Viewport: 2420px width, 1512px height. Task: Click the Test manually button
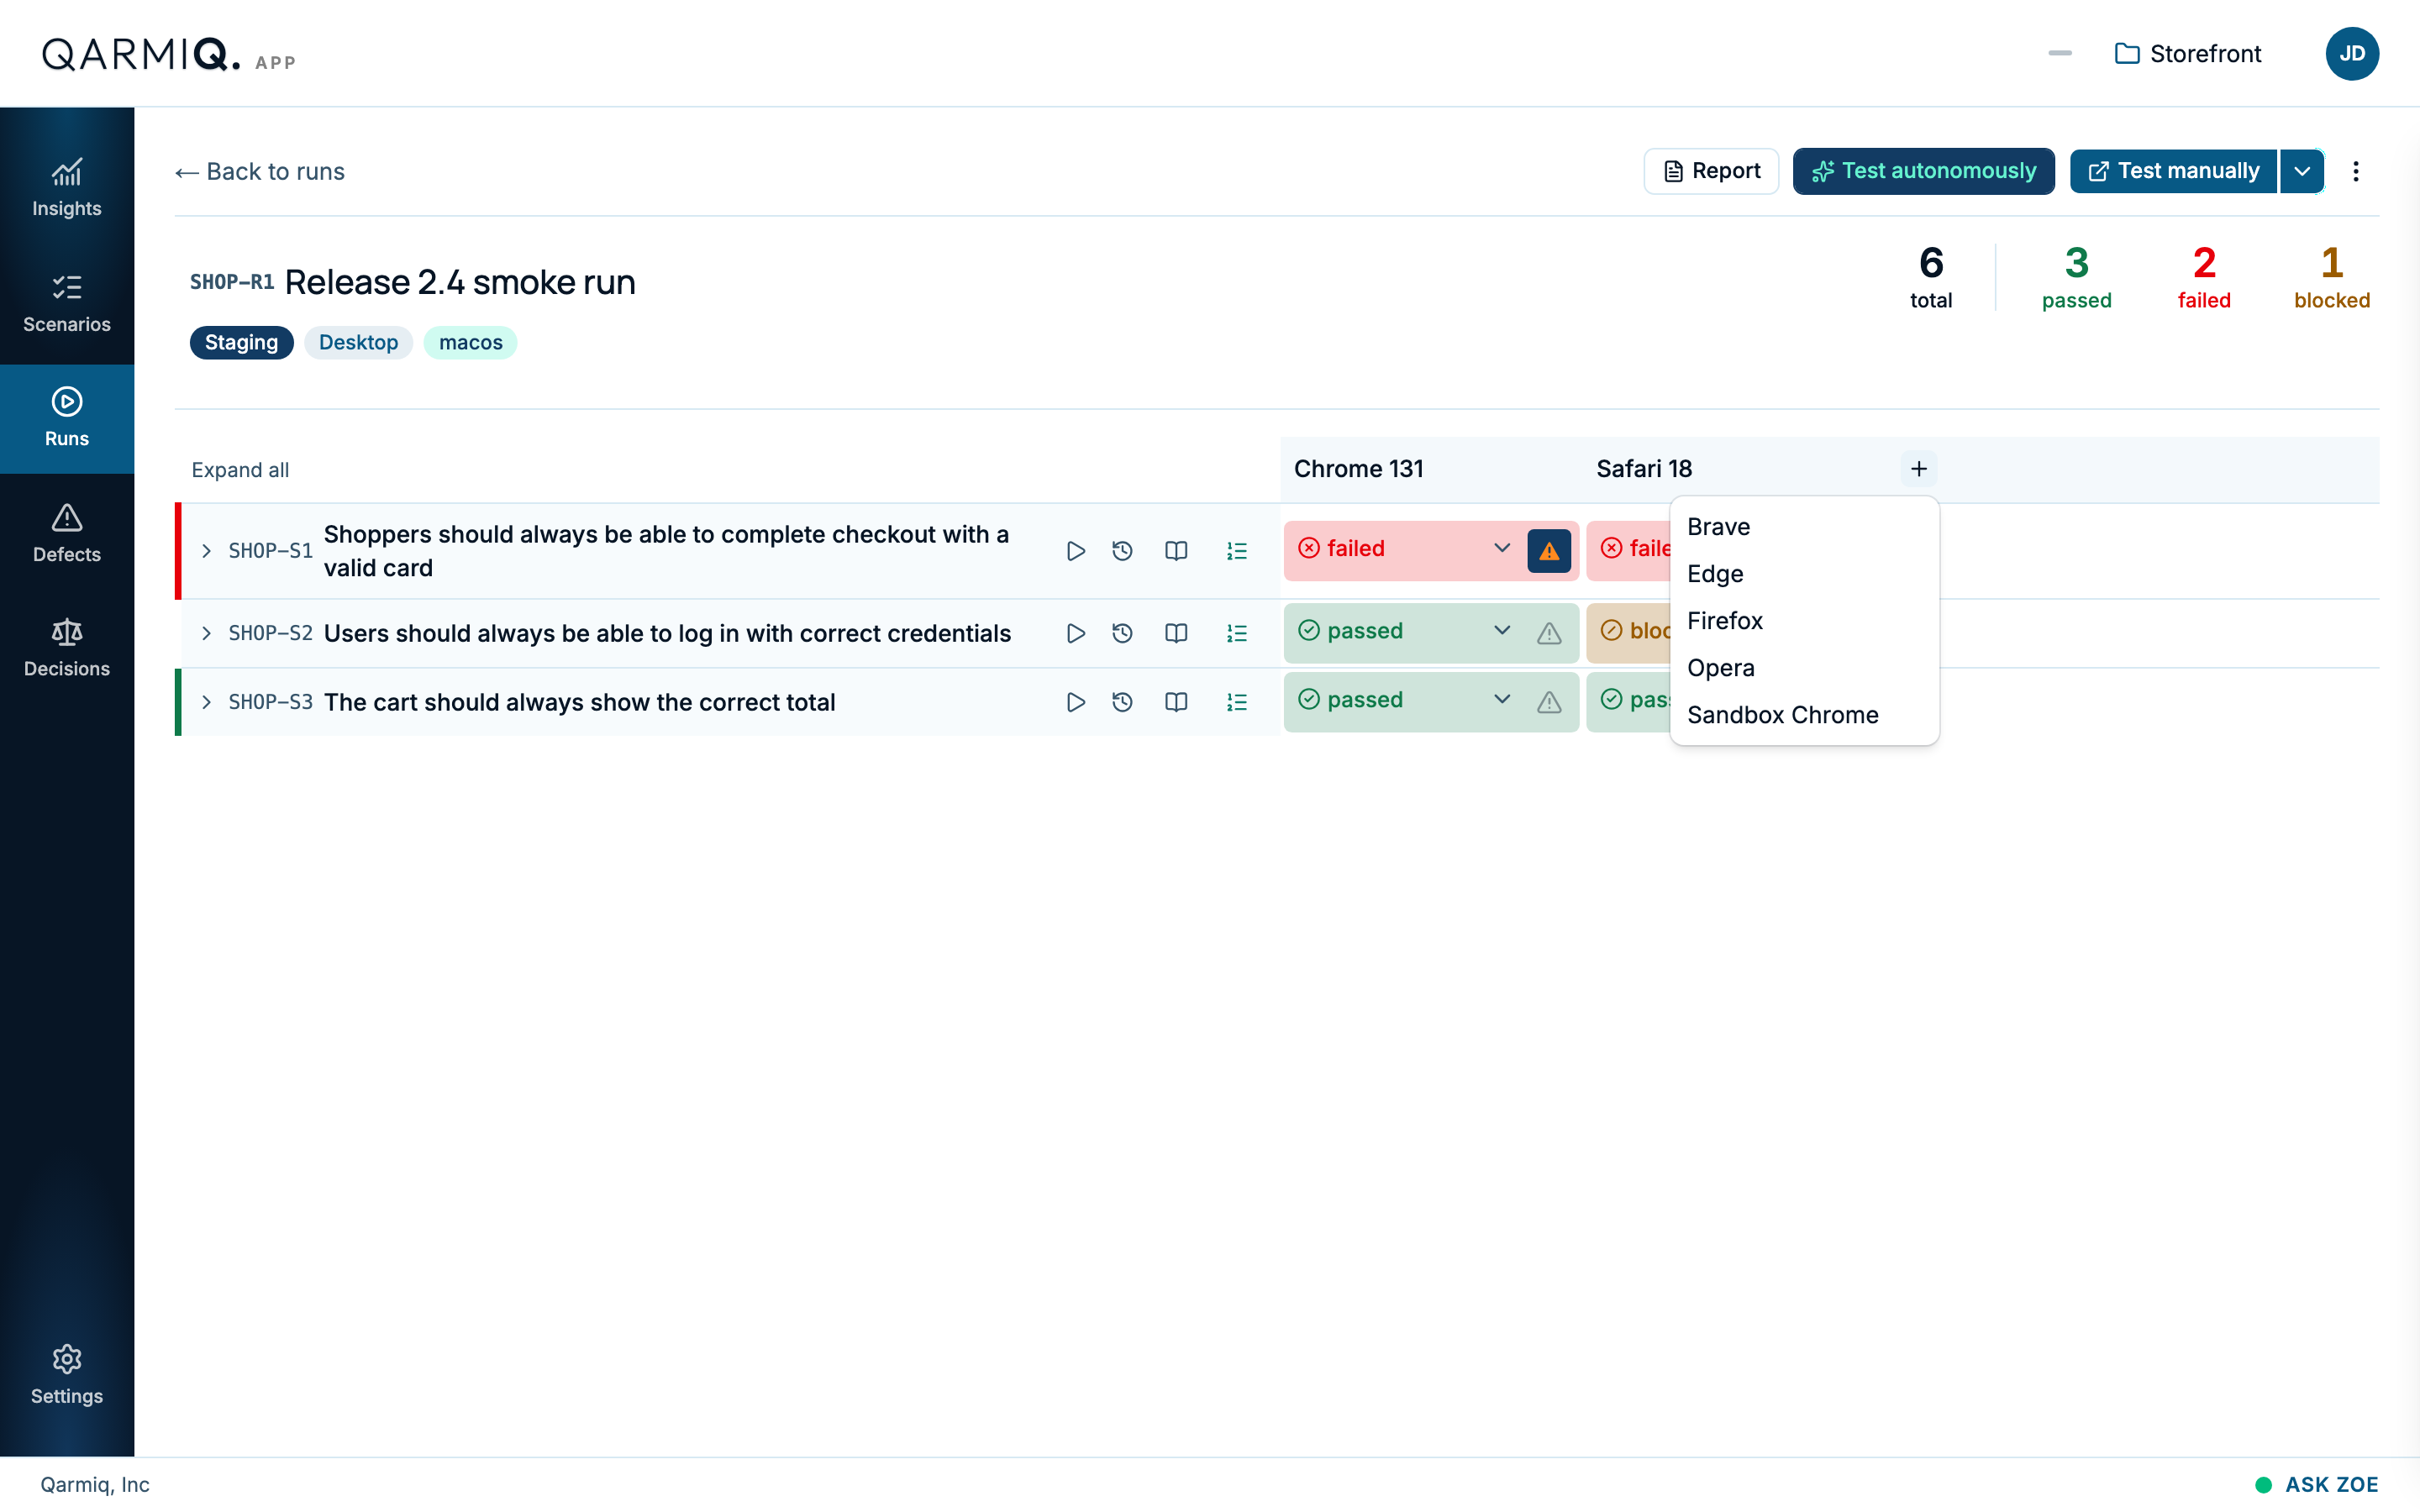pos(2173,171)
